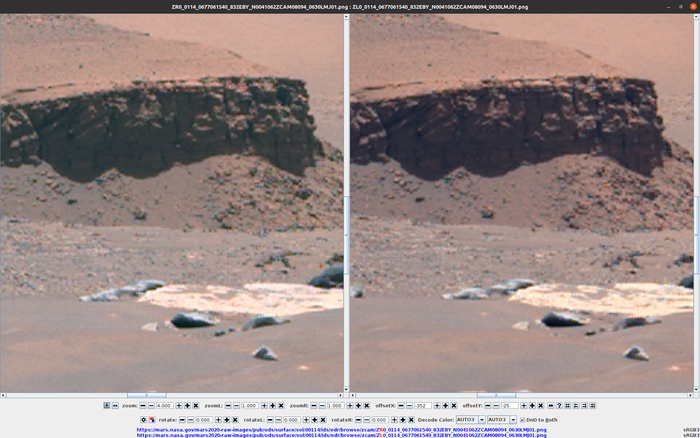The image size is (700, 438).
Task: Click the two-dot icon left of zoom label
Action: point(115,406)
